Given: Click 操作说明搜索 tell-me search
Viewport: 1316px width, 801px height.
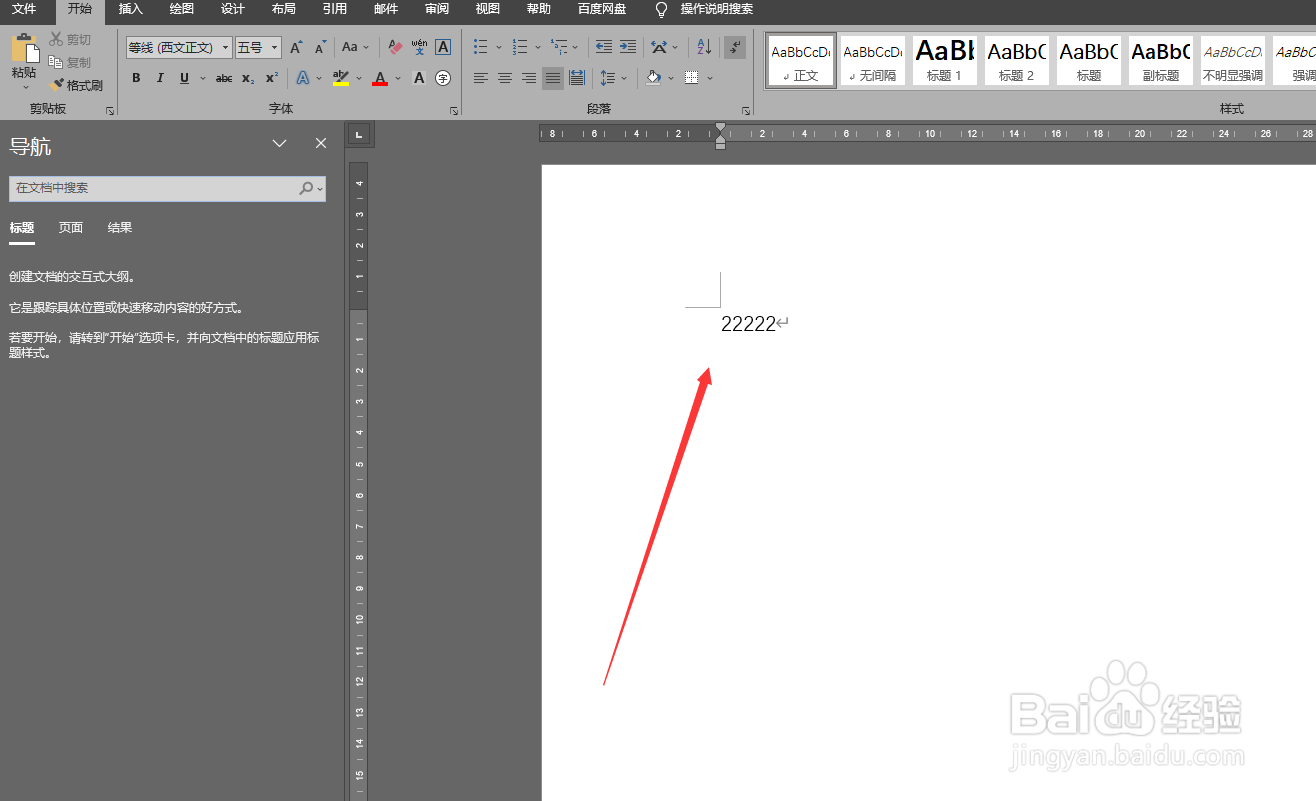Looking at the screenshot, I should [x=716, y=9].
